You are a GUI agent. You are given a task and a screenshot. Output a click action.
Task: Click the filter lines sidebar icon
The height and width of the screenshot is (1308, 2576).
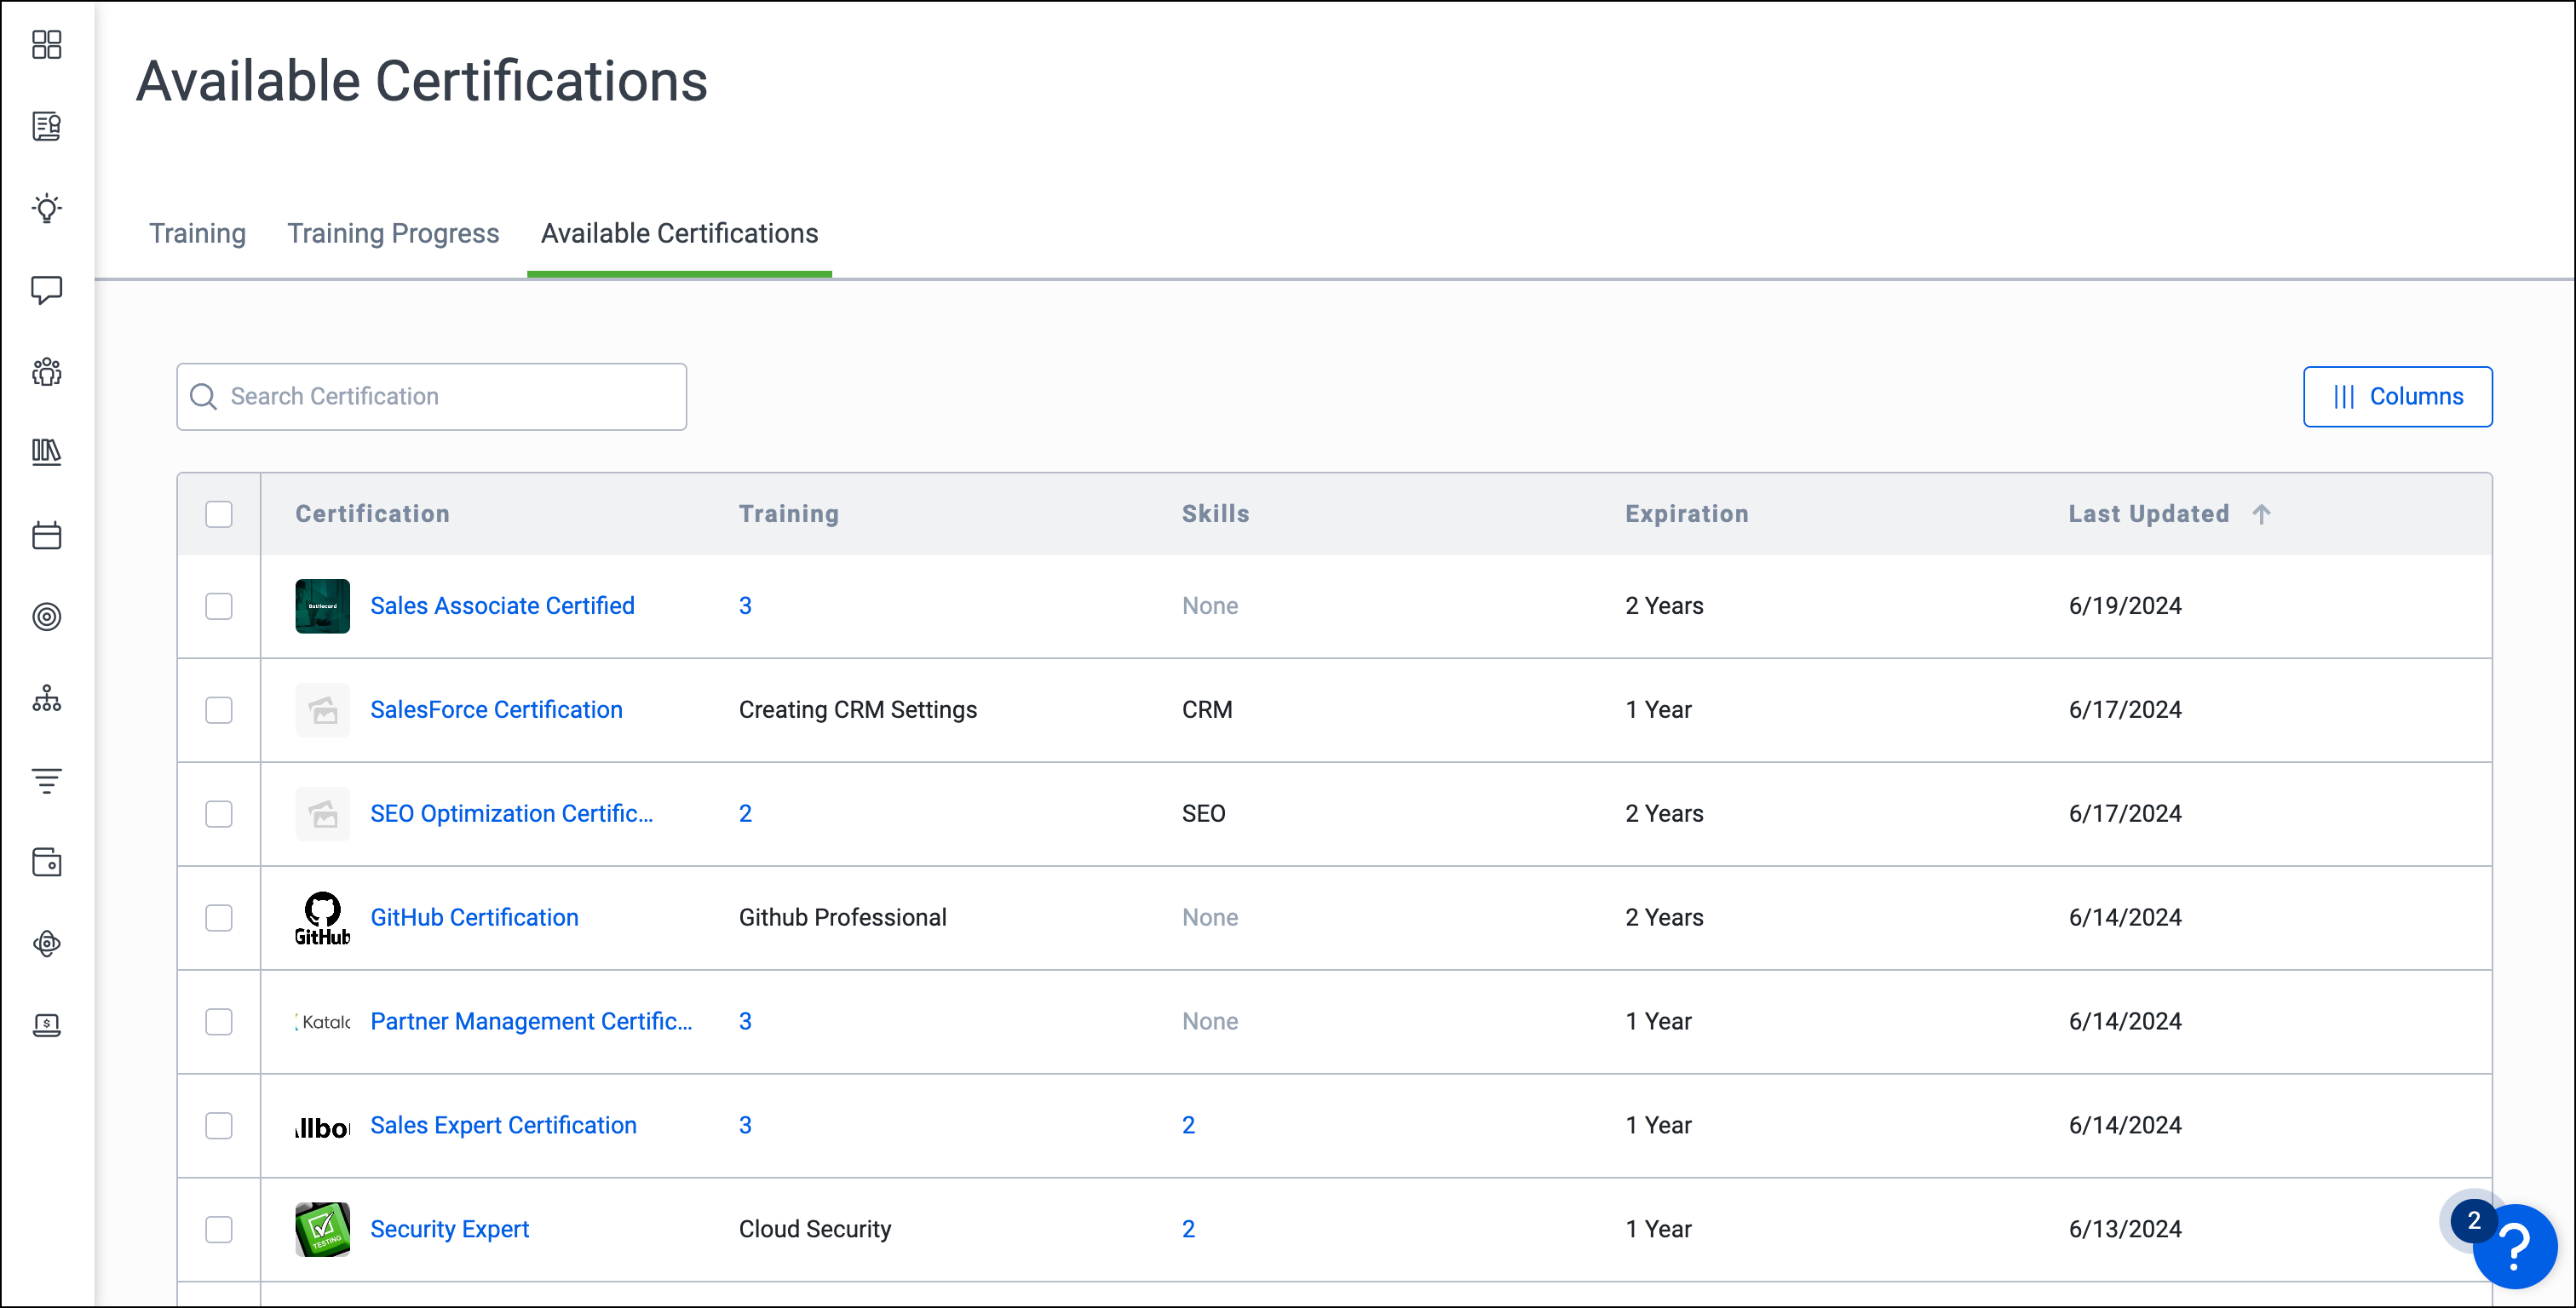click(46, 780)
